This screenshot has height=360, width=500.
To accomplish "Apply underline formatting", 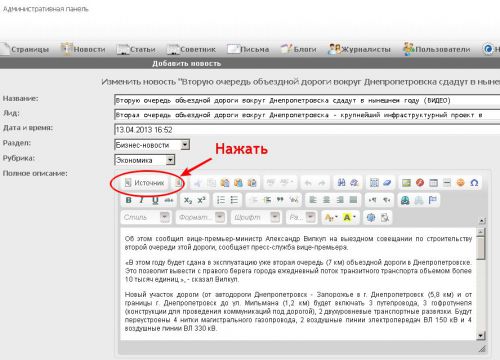I will click(x=155, y=200).
